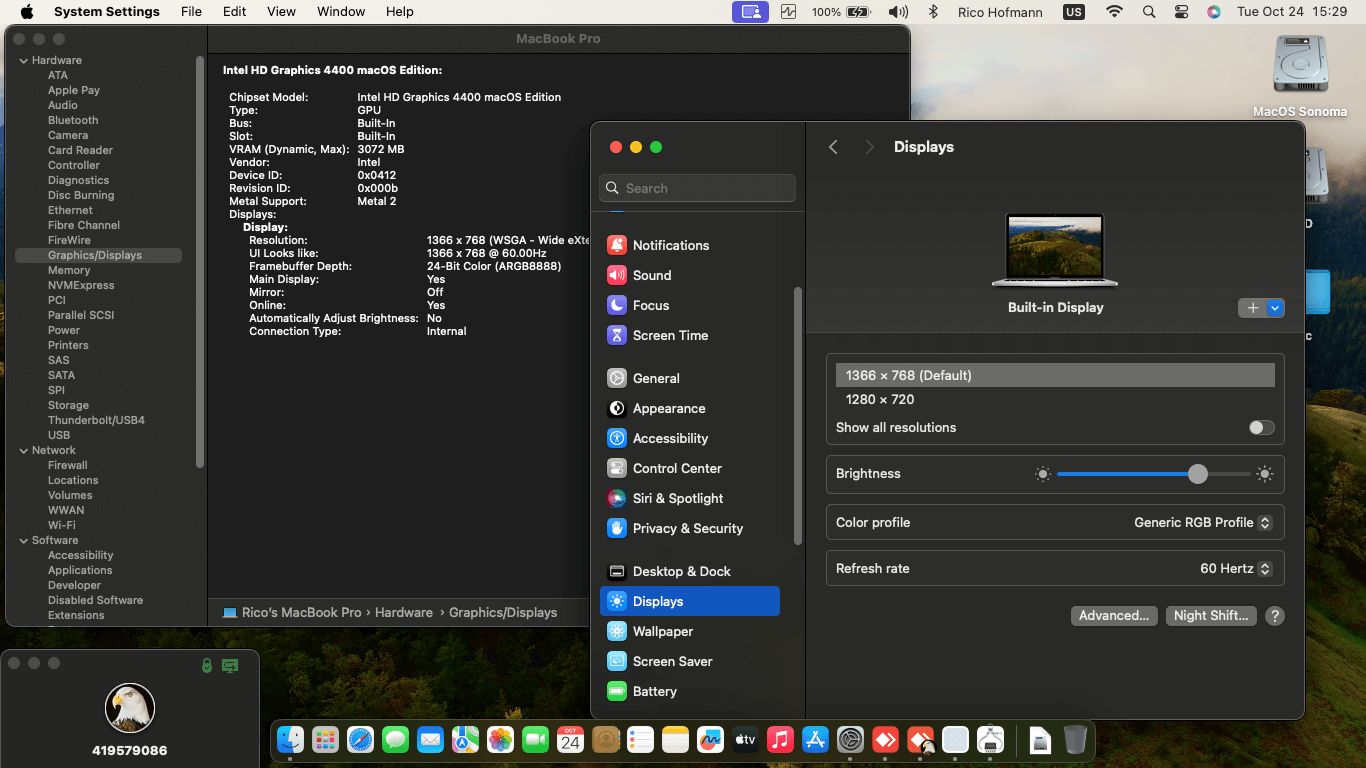Click the Night Shift... button
This screenshot has height=768, width=1366.
(x=1210, y=616)
